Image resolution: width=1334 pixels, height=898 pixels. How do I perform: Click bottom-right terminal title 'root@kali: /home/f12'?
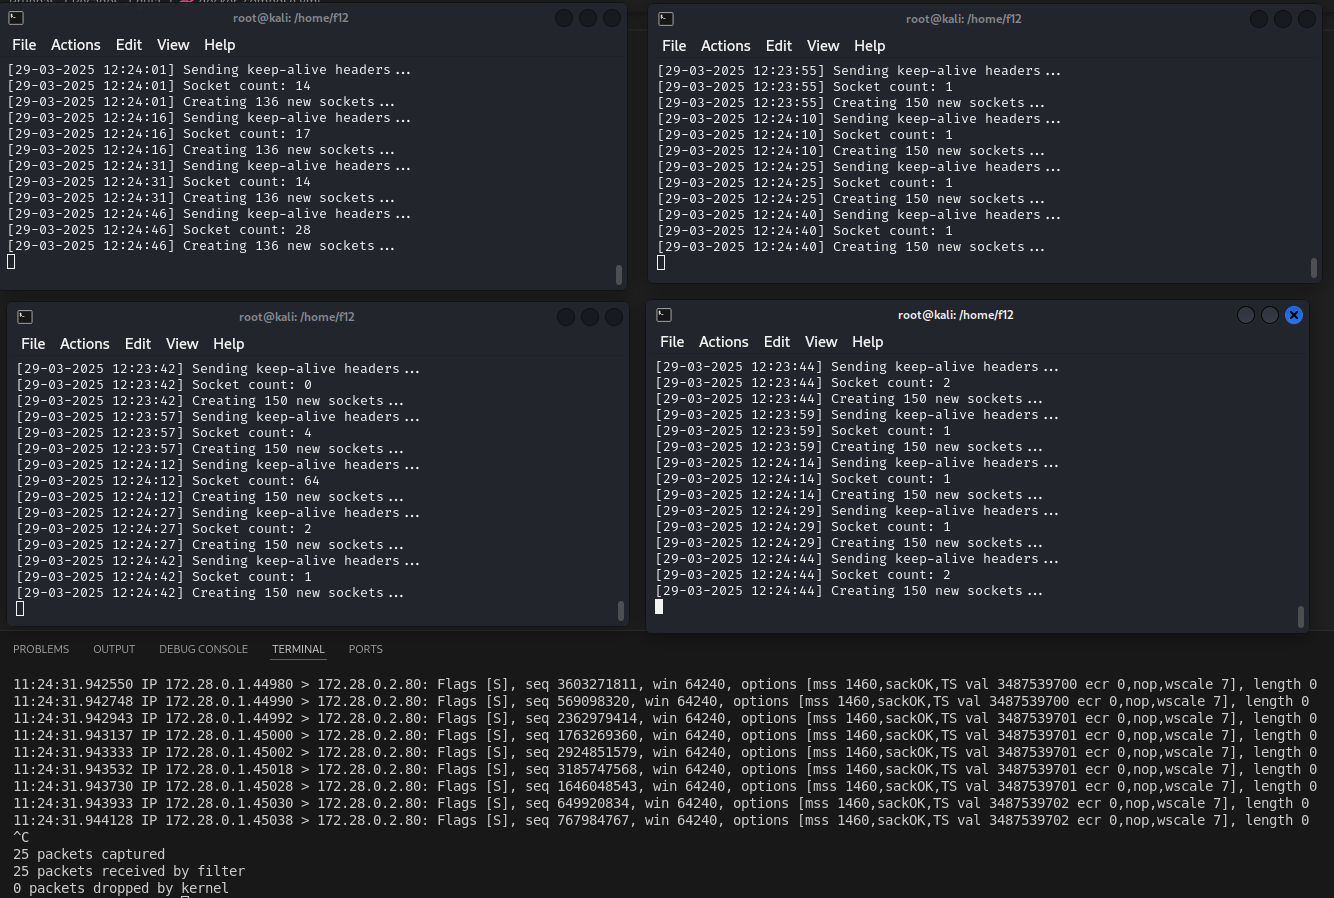tap(956, 315)
